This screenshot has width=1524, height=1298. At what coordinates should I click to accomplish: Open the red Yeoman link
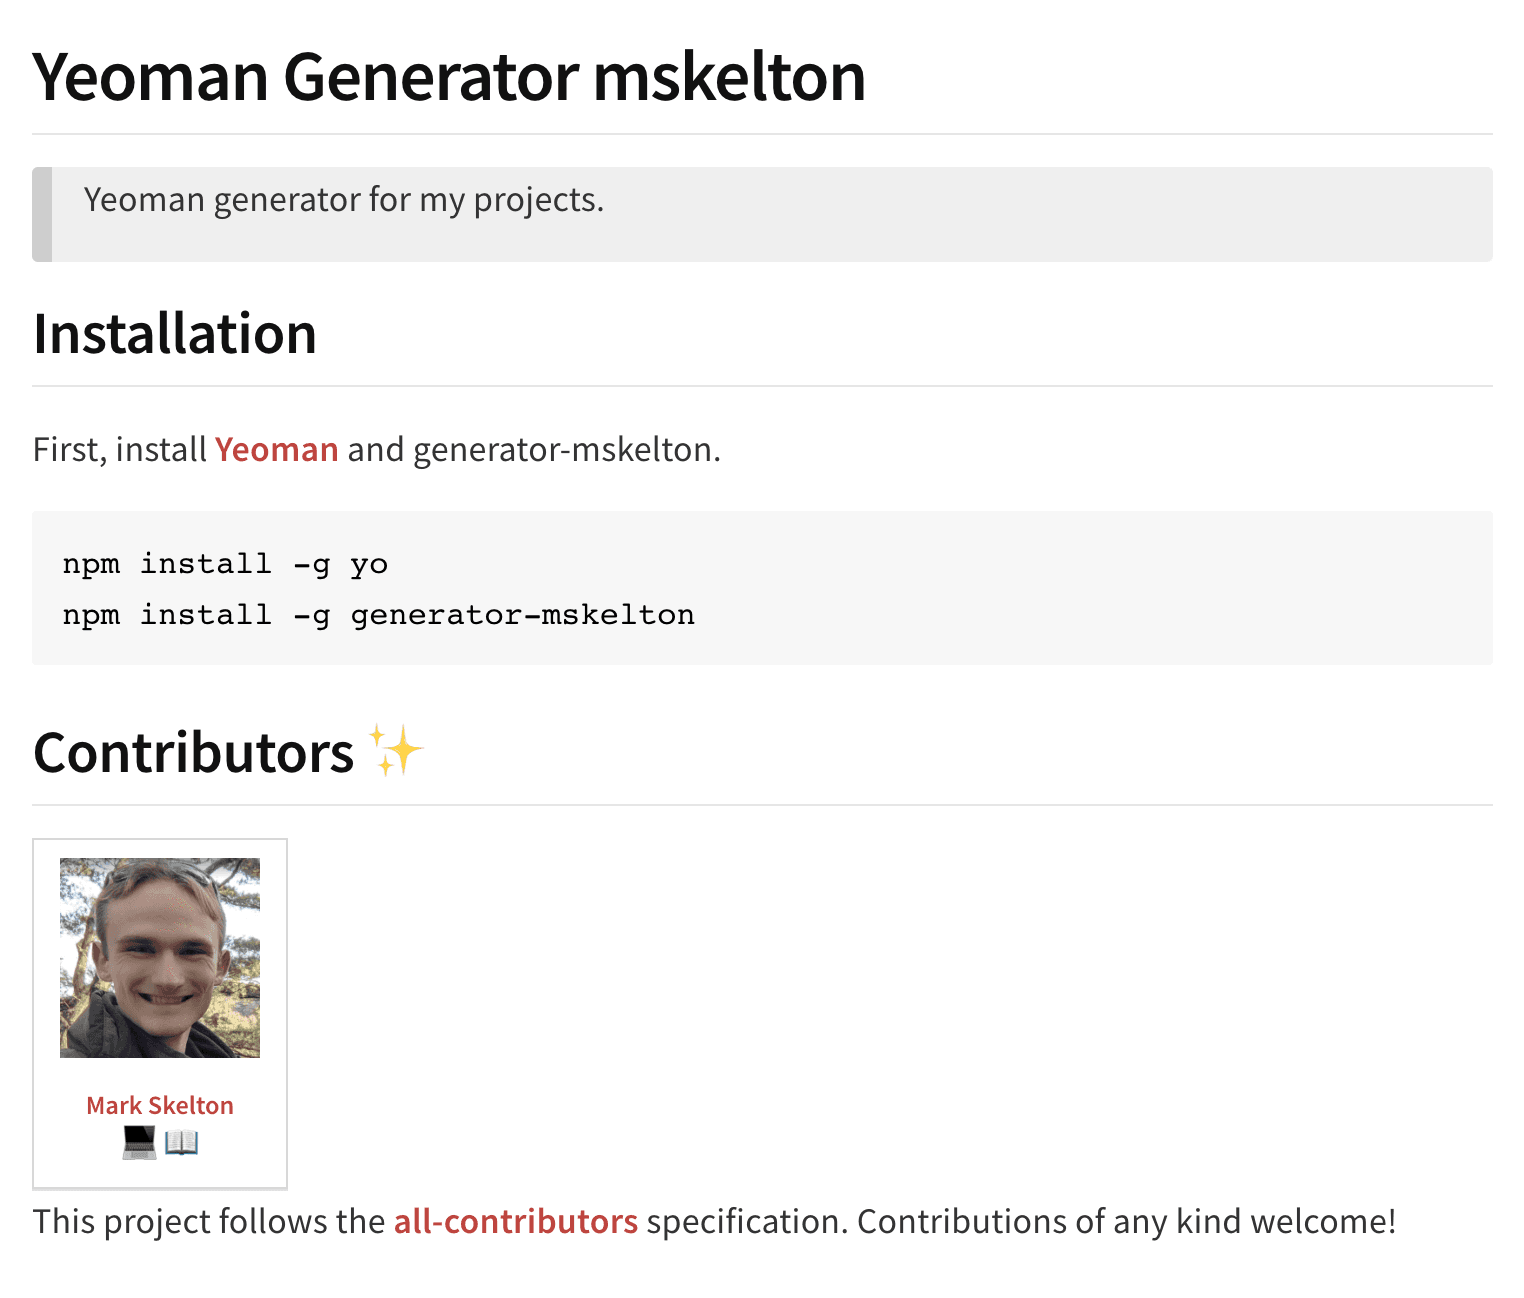[276, 450]
